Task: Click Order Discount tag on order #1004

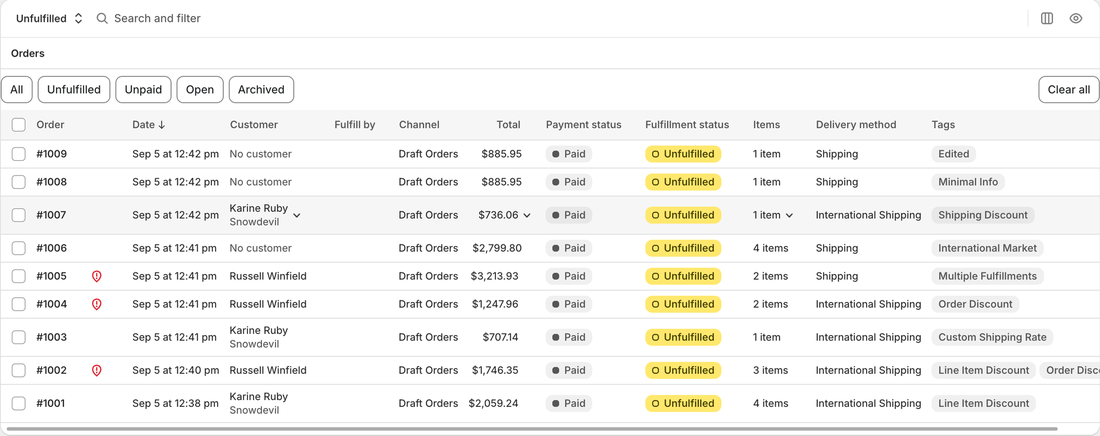Action: tap(975, 304)
